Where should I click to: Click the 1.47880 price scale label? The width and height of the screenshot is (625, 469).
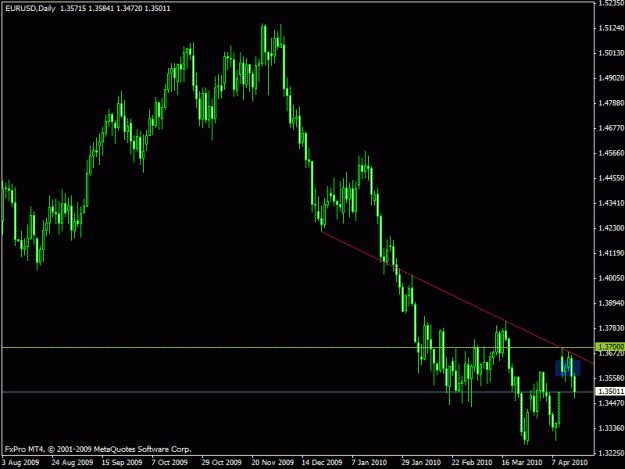pyautogui.click(x=611, y=103)
